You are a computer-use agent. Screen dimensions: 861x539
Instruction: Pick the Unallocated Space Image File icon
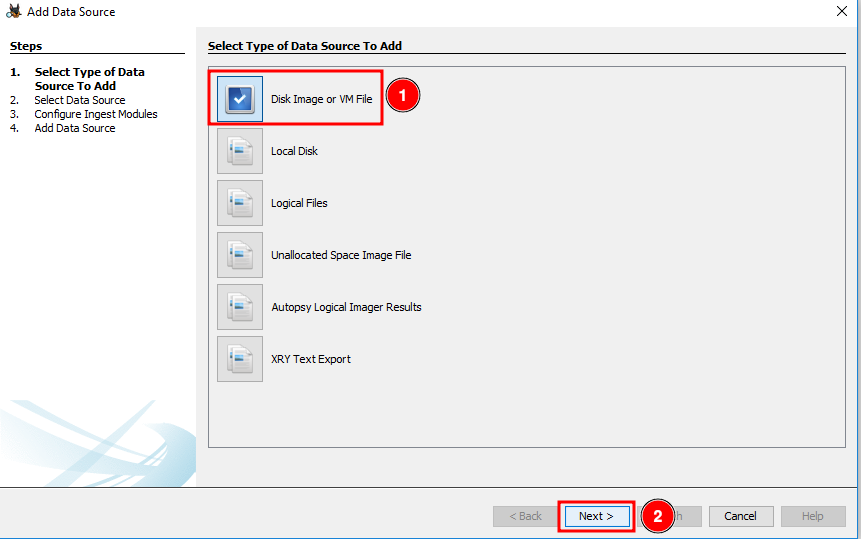pos(240,255)
